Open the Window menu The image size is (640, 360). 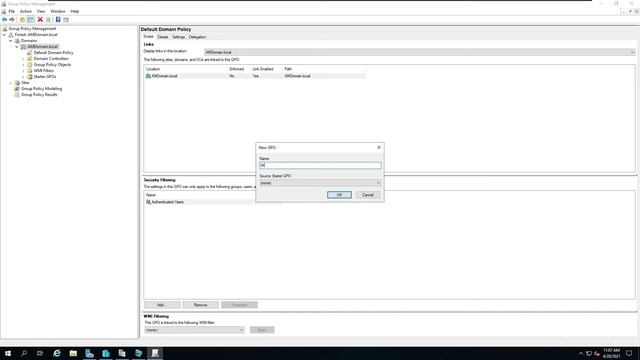point(58,11)
